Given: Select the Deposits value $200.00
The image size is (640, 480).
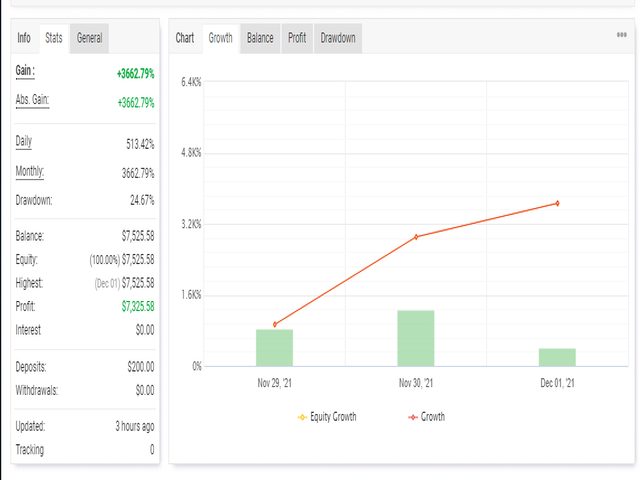Looking at the screenshot, I should (x=141, y=367).
